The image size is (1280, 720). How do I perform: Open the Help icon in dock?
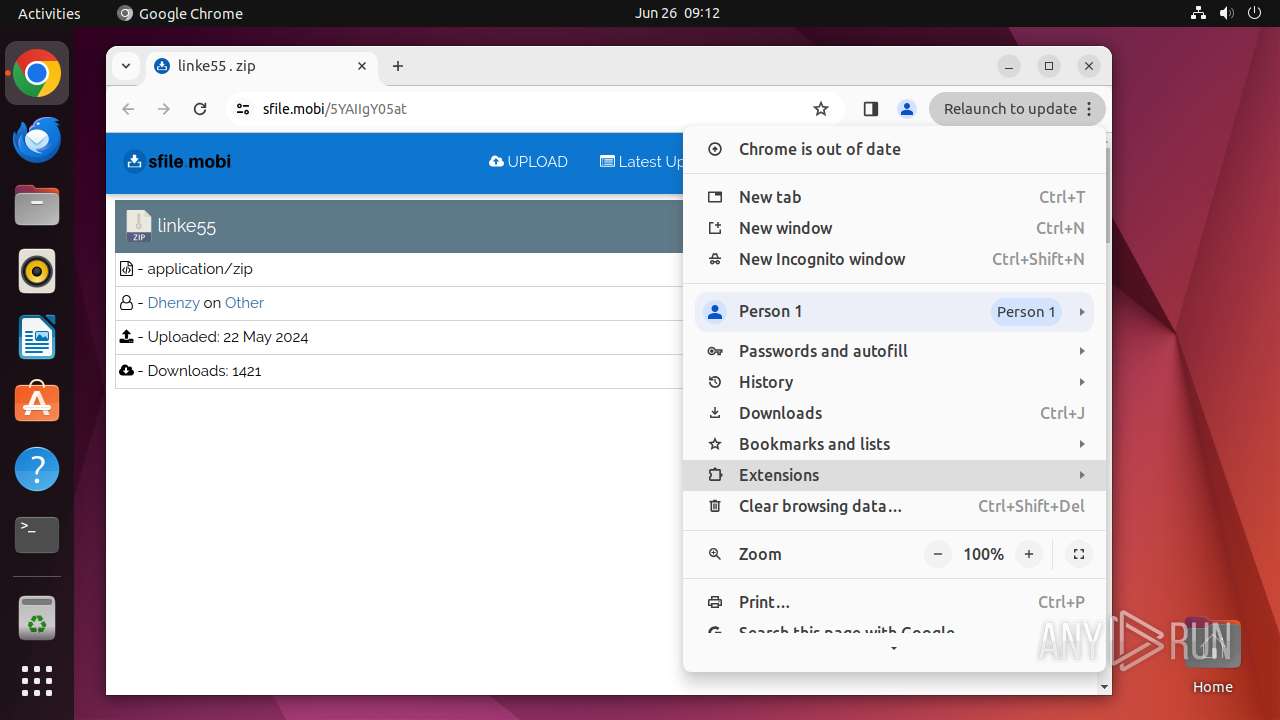[x=37, y=469]
